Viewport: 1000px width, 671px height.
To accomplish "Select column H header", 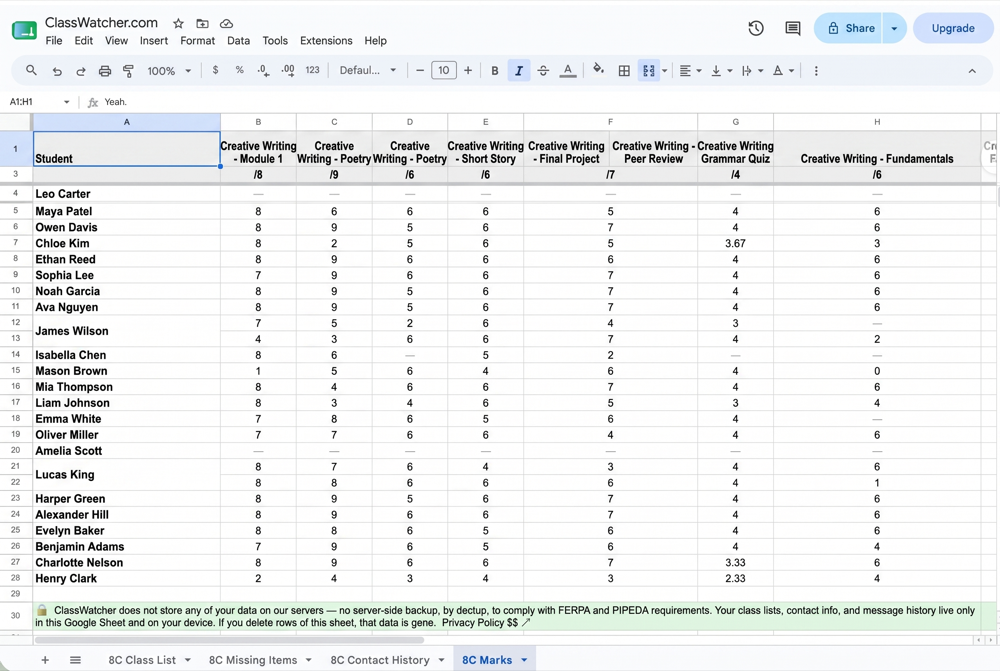I will pos(877,122).
